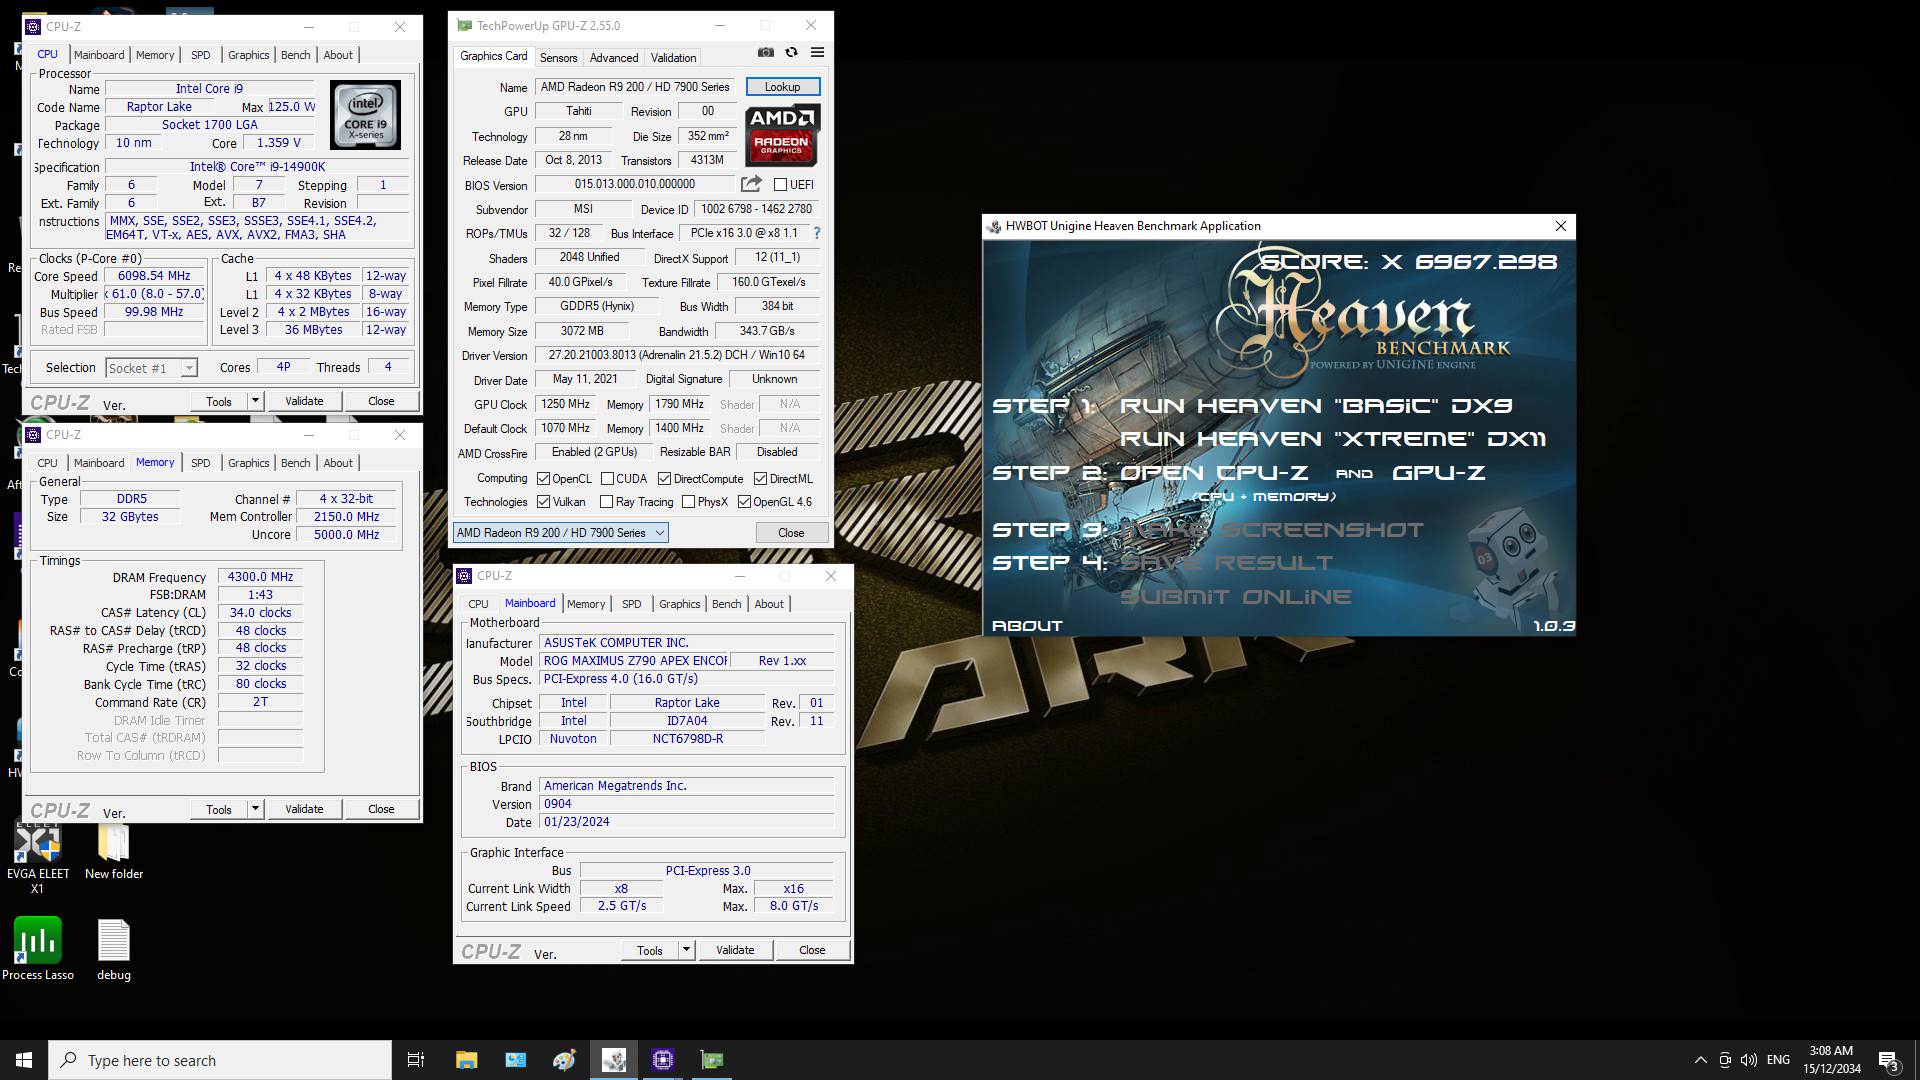The height and width of the screenshot is (1080, 1920).
Task: Click Validate in top CPU-Z window
Action: point(304,401)
